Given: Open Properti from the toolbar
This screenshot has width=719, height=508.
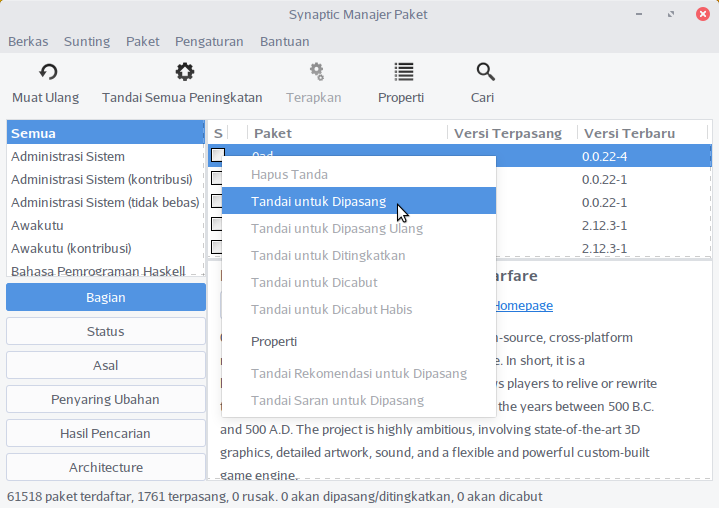Looking at the screenshot, I should pos(402,82).
